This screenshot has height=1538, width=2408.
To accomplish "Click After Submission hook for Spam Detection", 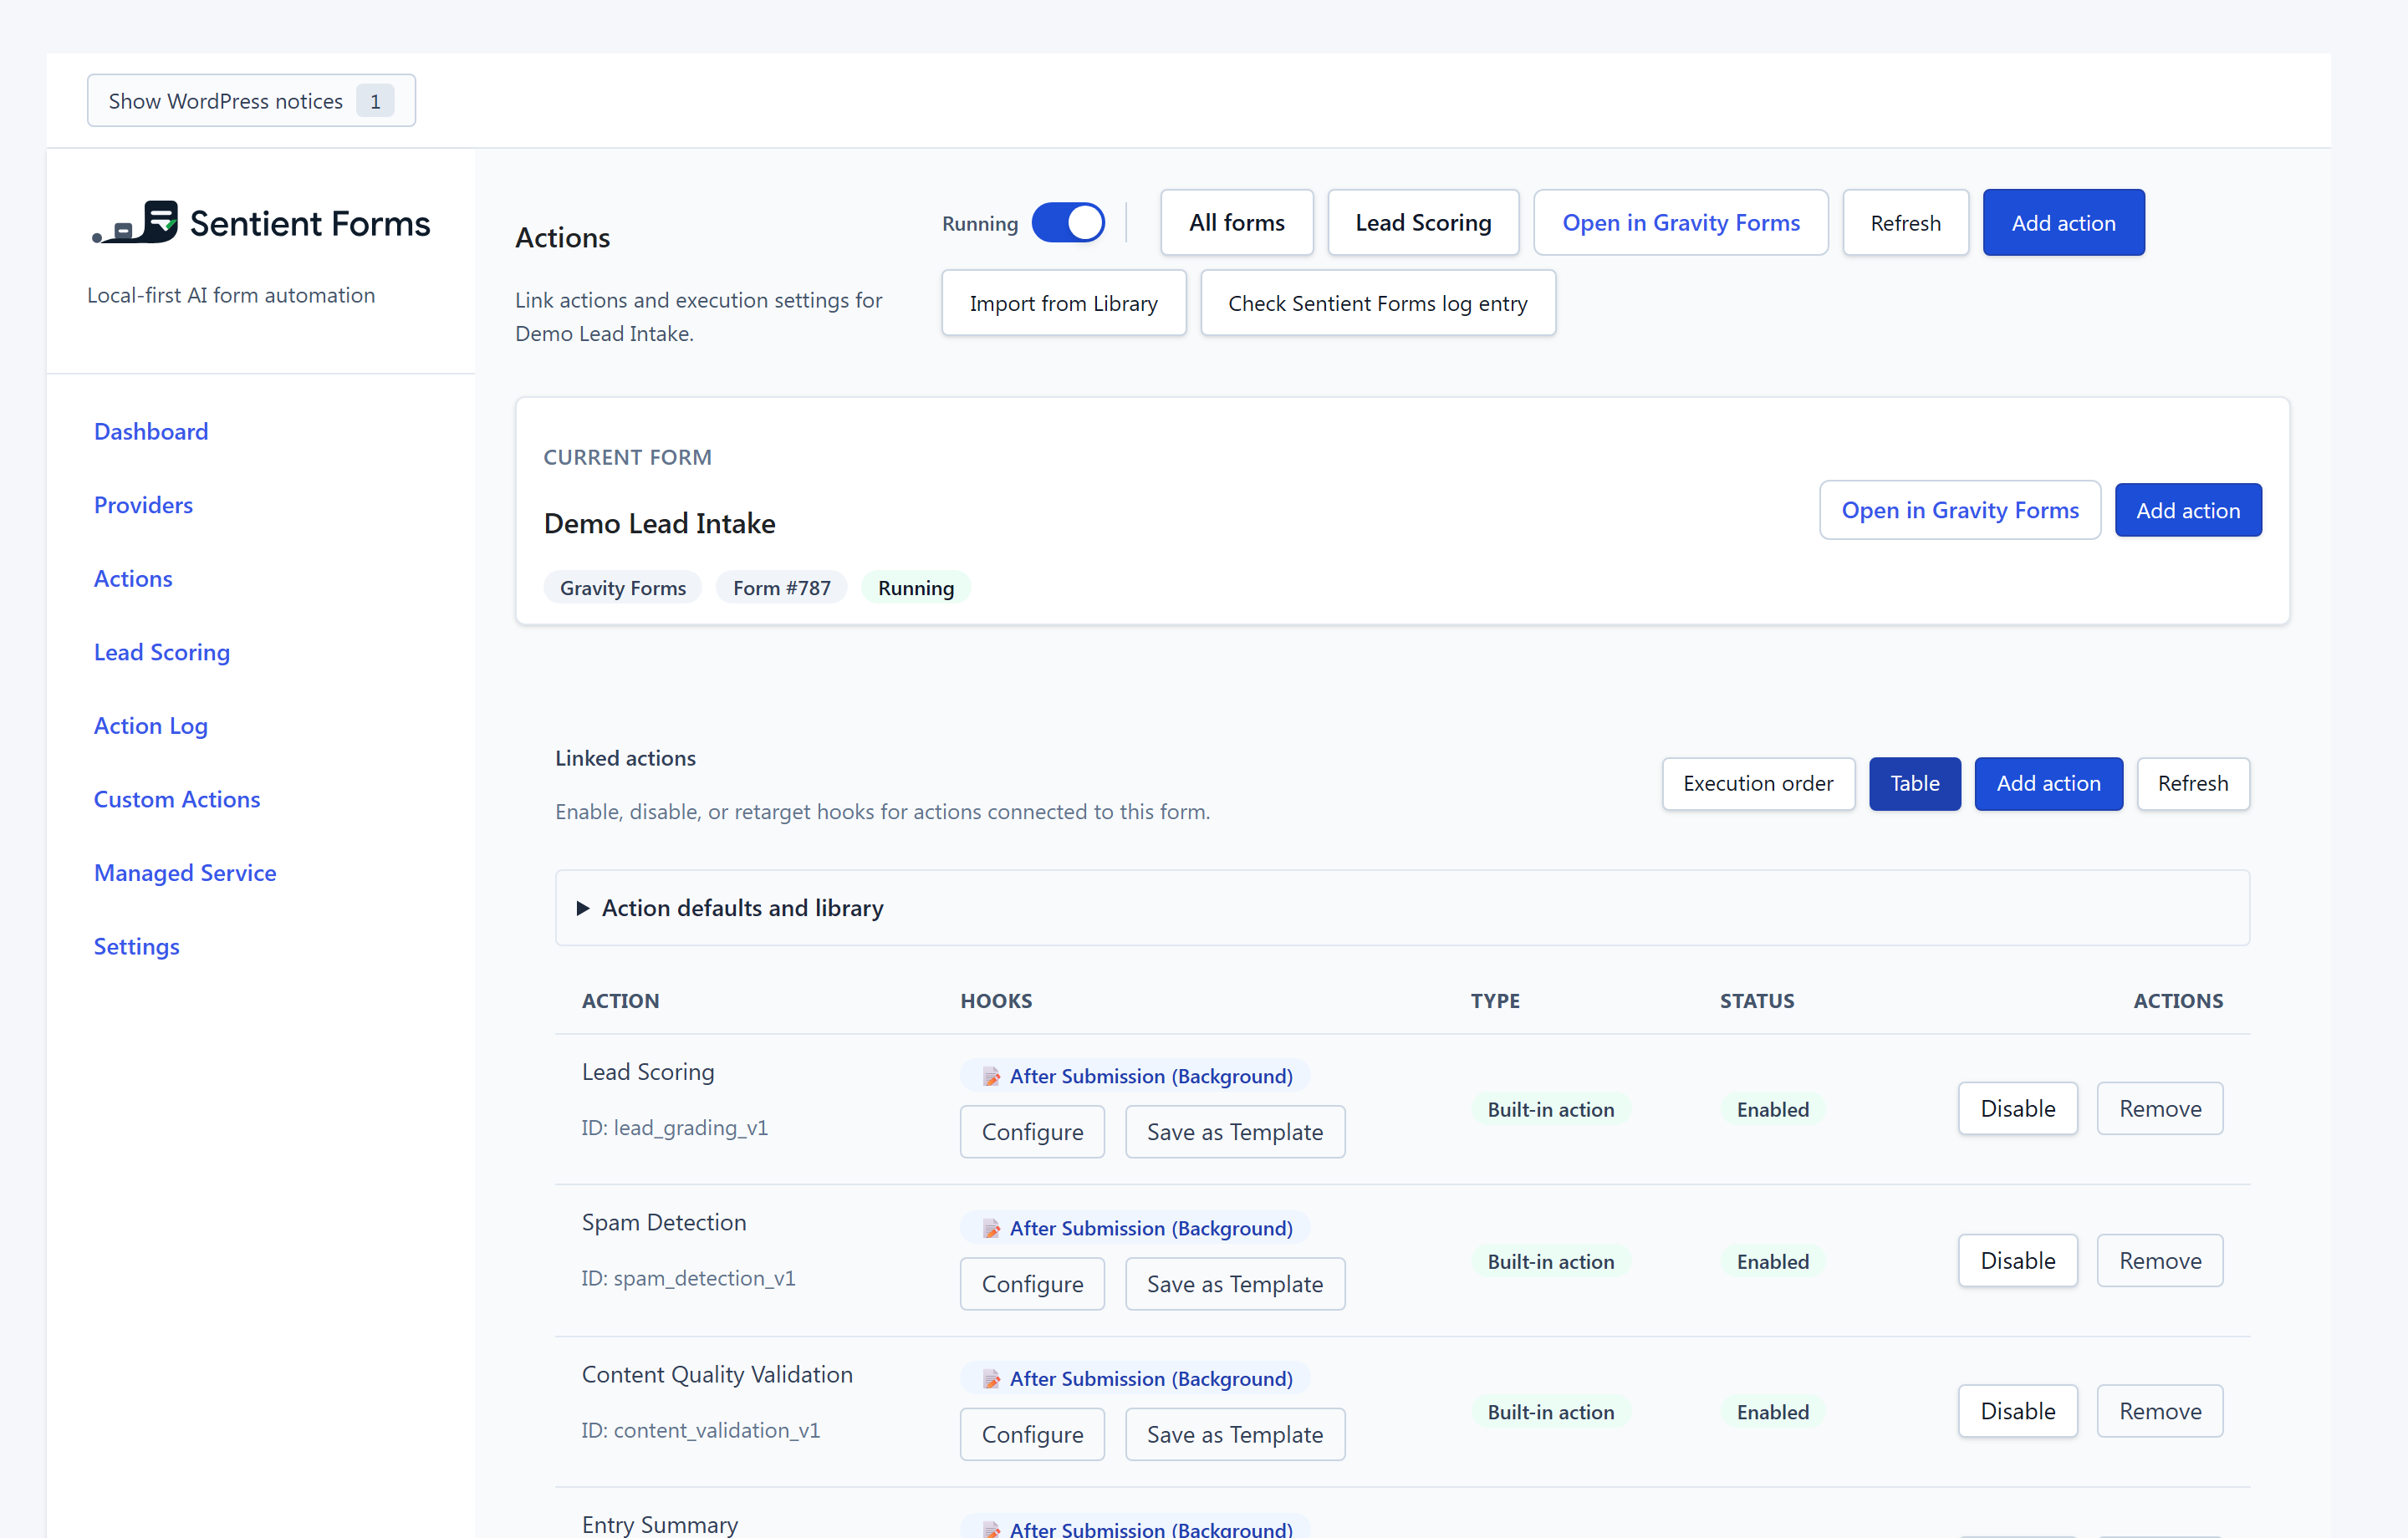I will click(x=1136, y=1228).
